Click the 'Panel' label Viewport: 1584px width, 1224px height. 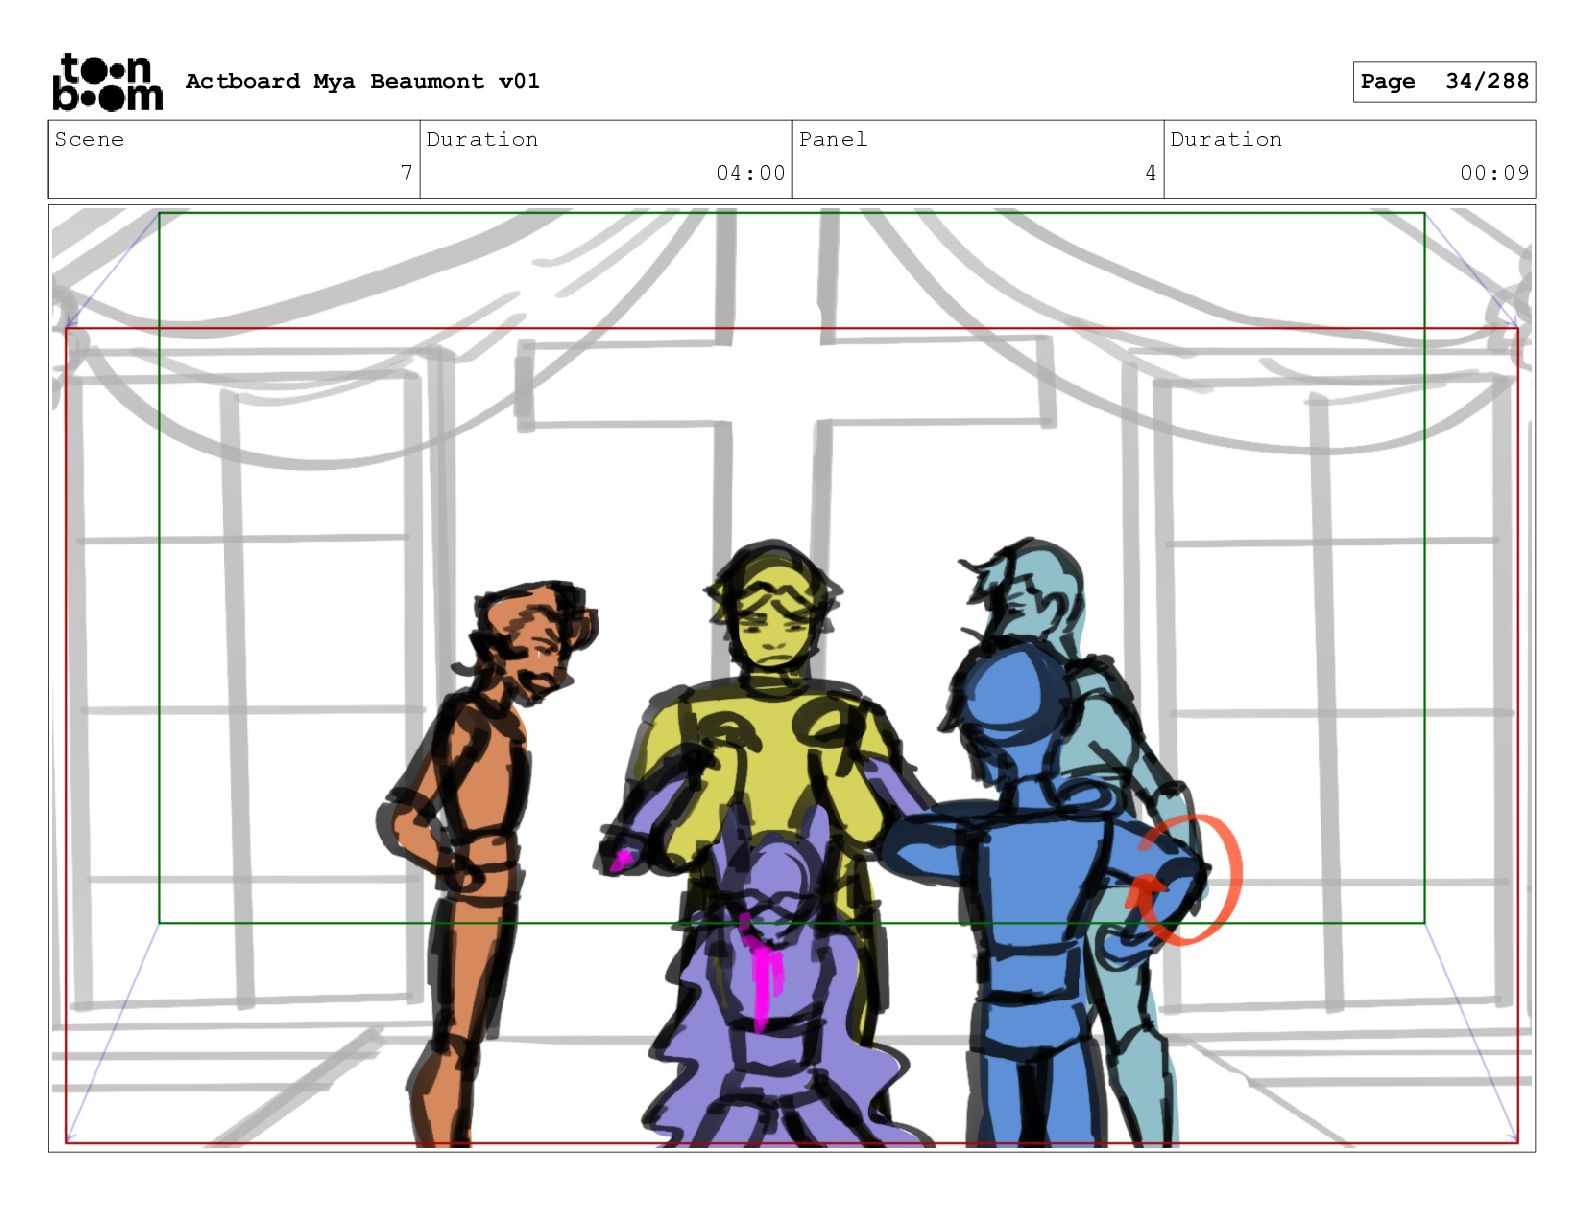click(832, 139)
